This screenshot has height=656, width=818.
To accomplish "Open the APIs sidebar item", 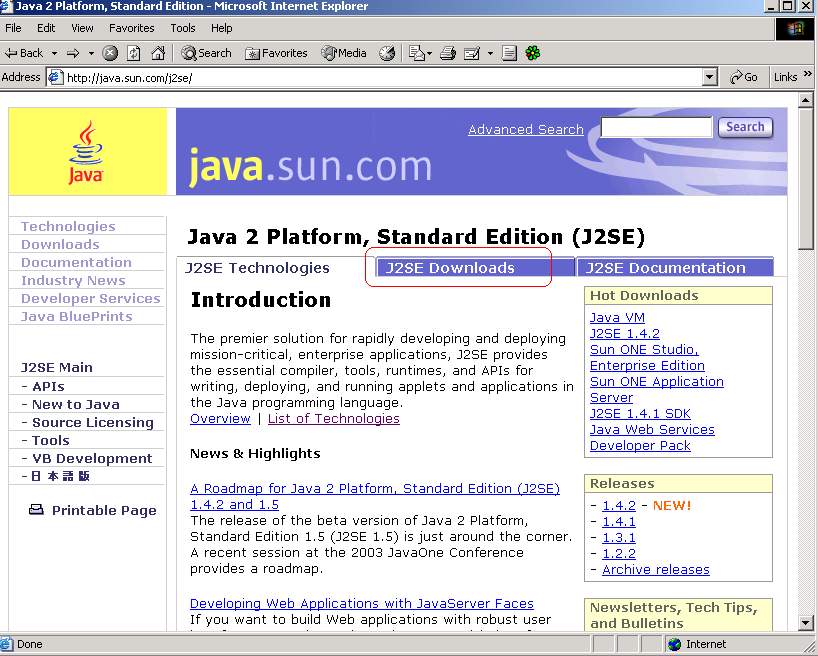I will point(48,387).
